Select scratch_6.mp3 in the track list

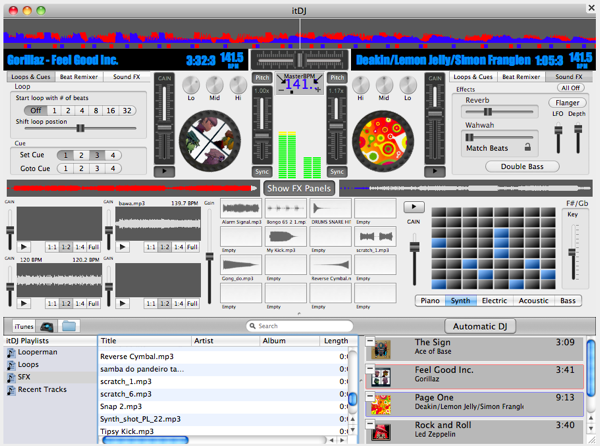(224, 394)
